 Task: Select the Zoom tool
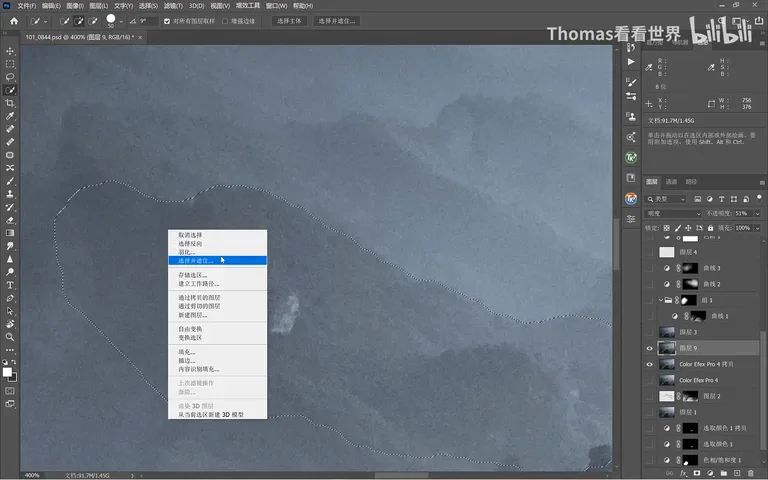(x=10, y=337)
